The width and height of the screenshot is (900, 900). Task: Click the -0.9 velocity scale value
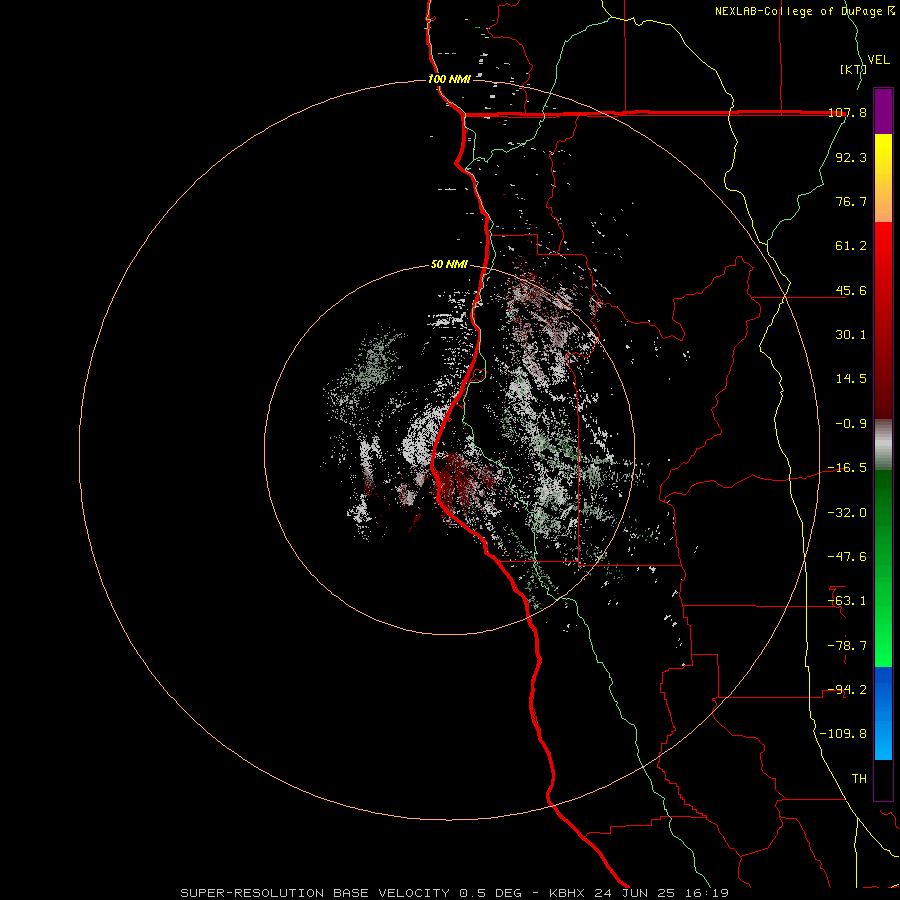click(851, 424)
